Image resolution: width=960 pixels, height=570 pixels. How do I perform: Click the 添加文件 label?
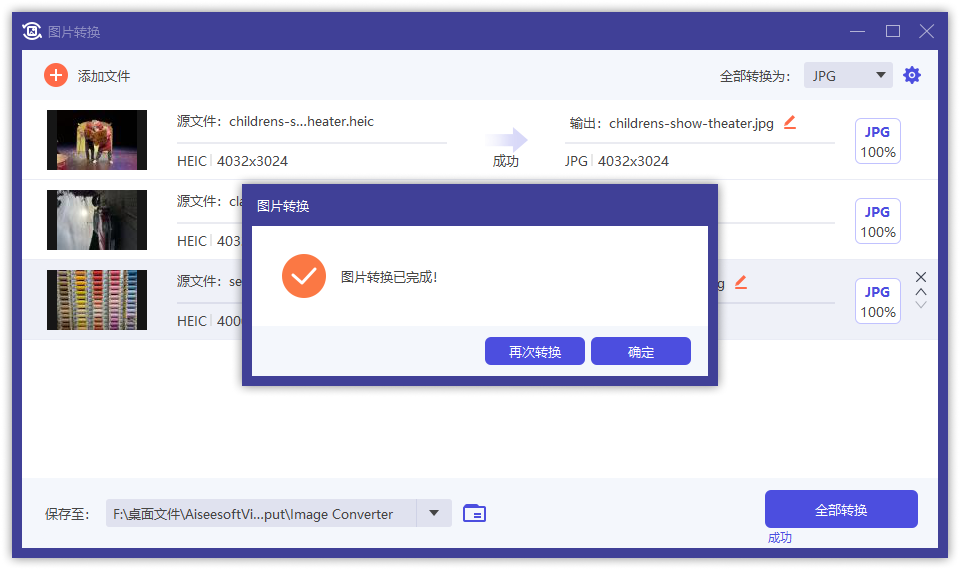point(103,76)
